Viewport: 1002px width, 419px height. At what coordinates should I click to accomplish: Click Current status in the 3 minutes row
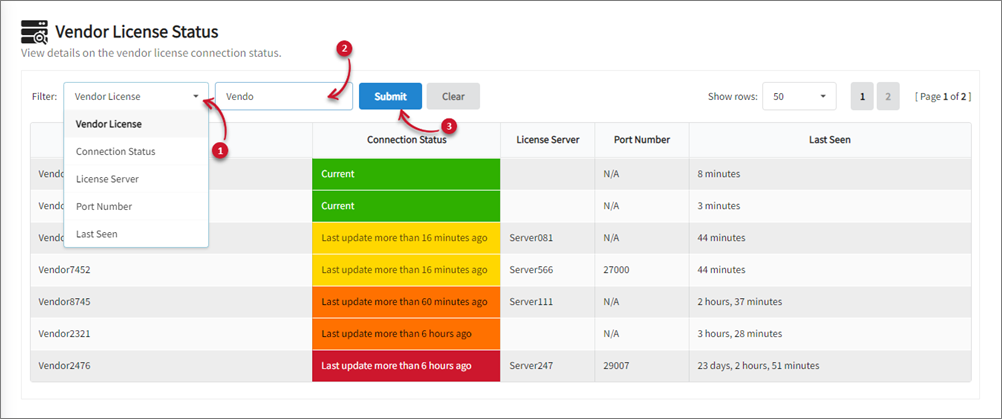[x=406, y=206]
